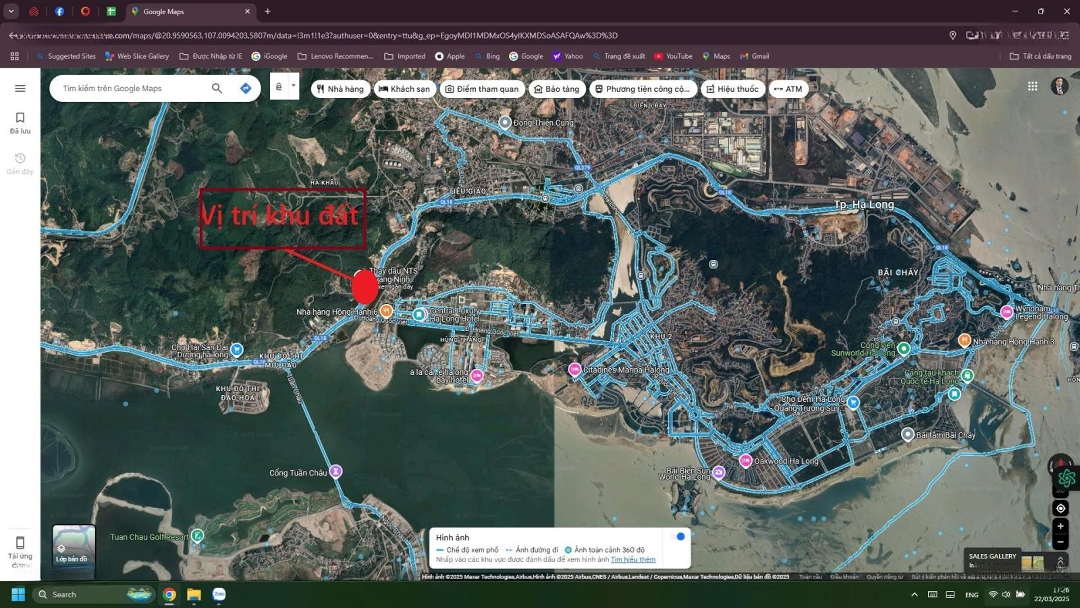Open the tab search dropdown arrow
This screenshot has width=1080, height=608.
[11, 12]
